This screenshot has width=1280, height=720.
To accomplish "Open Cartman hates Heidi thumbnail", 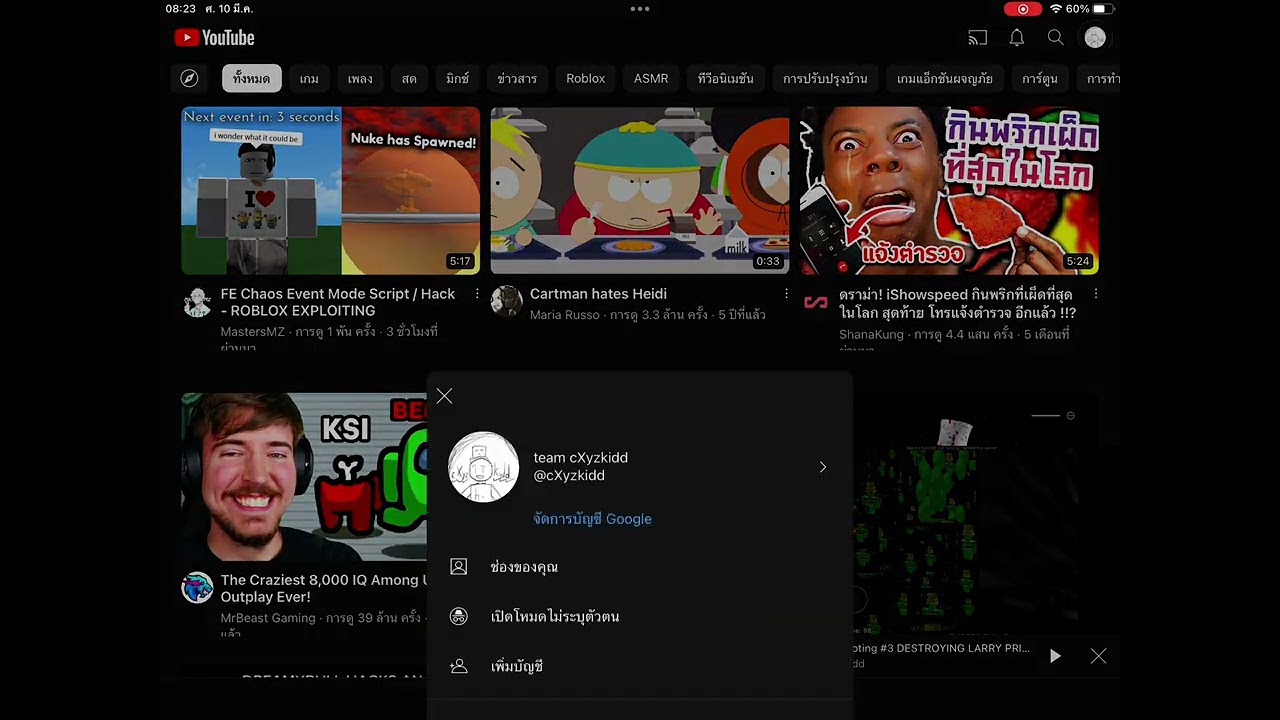I will 640,190.
